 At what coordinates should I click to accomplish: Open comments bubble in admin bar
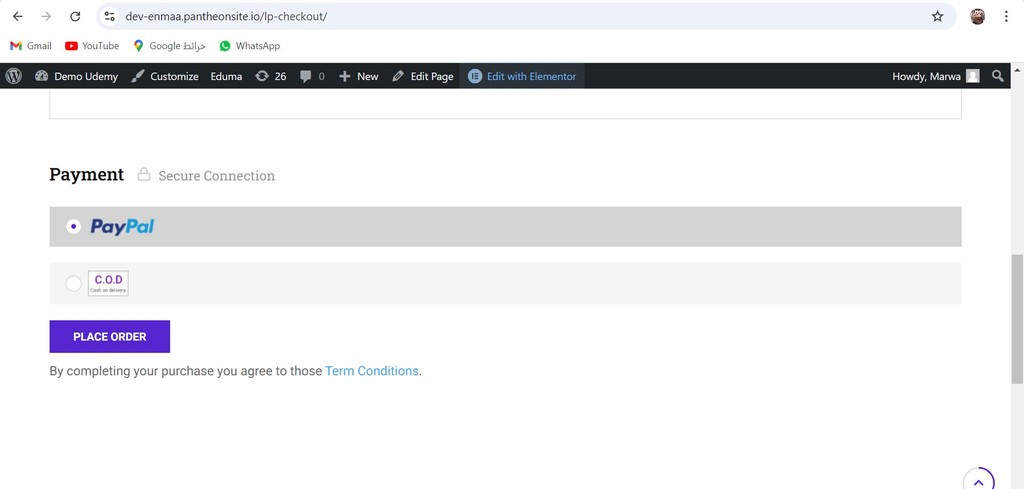click(312, 76)
